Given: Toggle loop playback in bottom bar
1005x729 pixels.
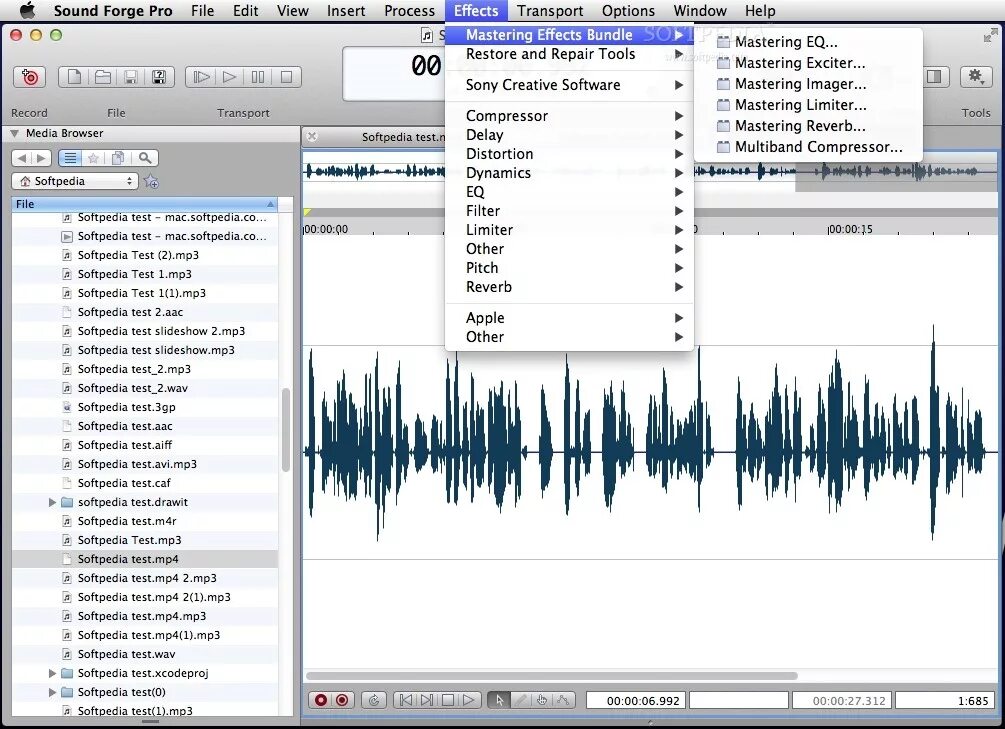Looking at the screenshot, I should 374,700.
